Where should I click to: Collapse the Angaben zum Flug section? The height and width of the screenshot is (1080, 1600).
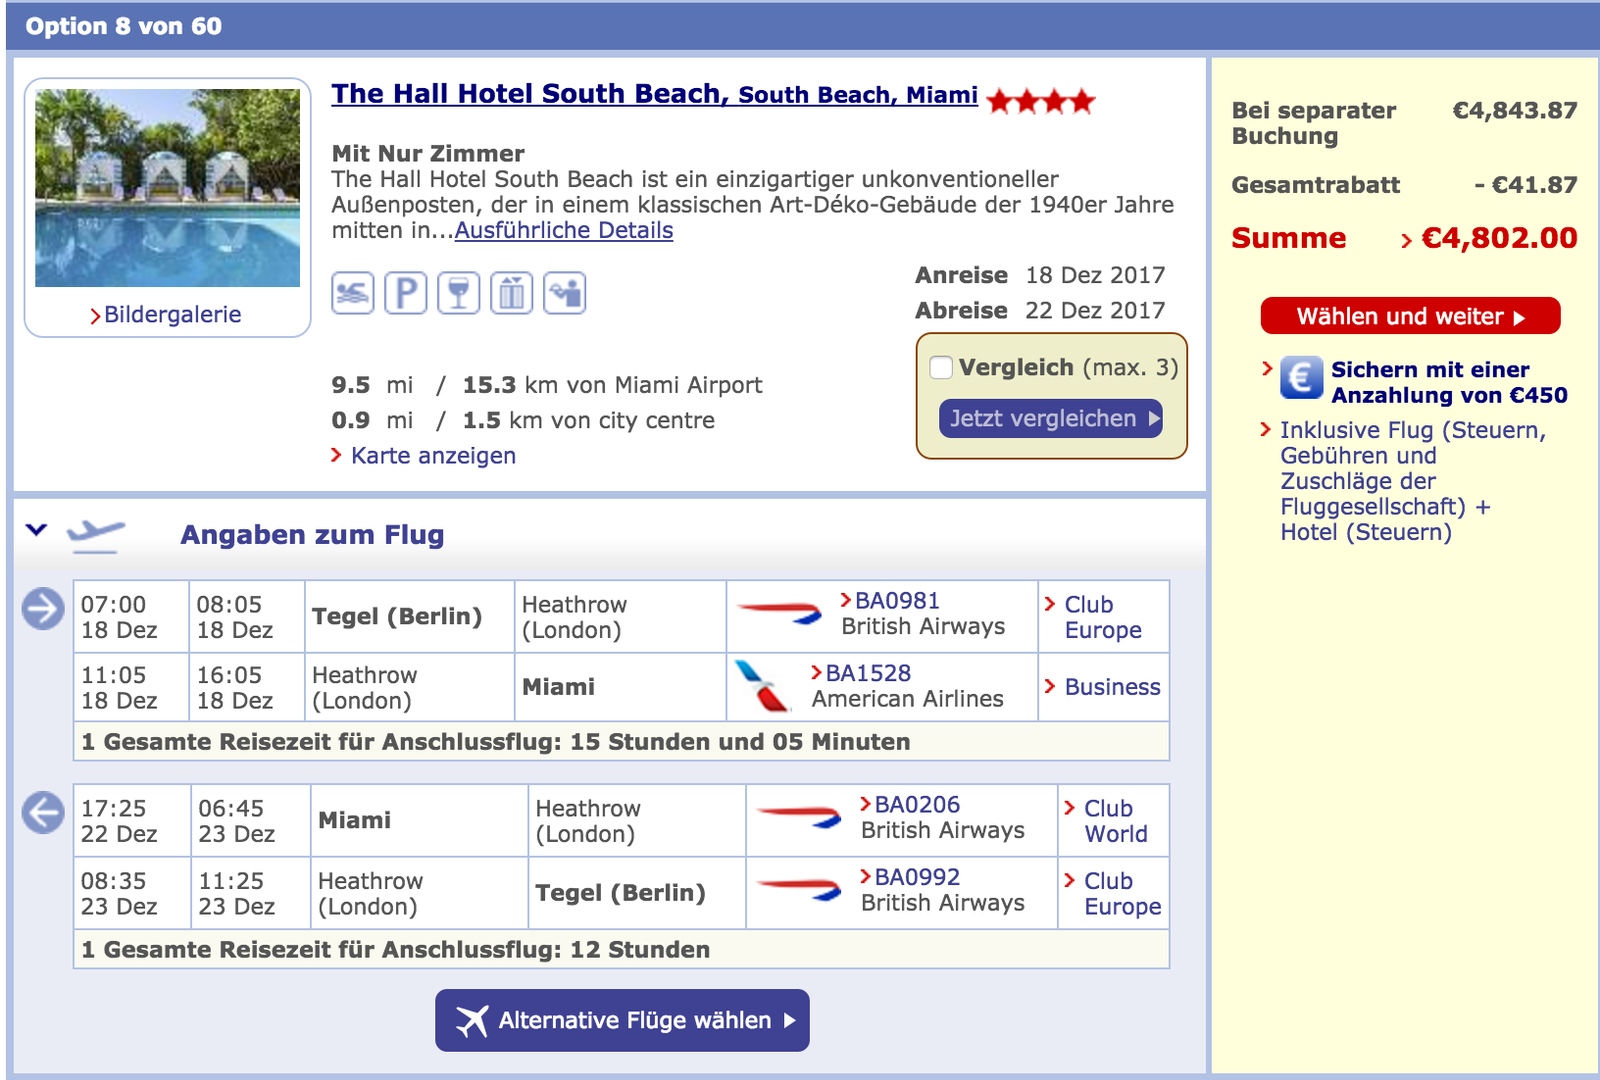[x=37, y=530]
